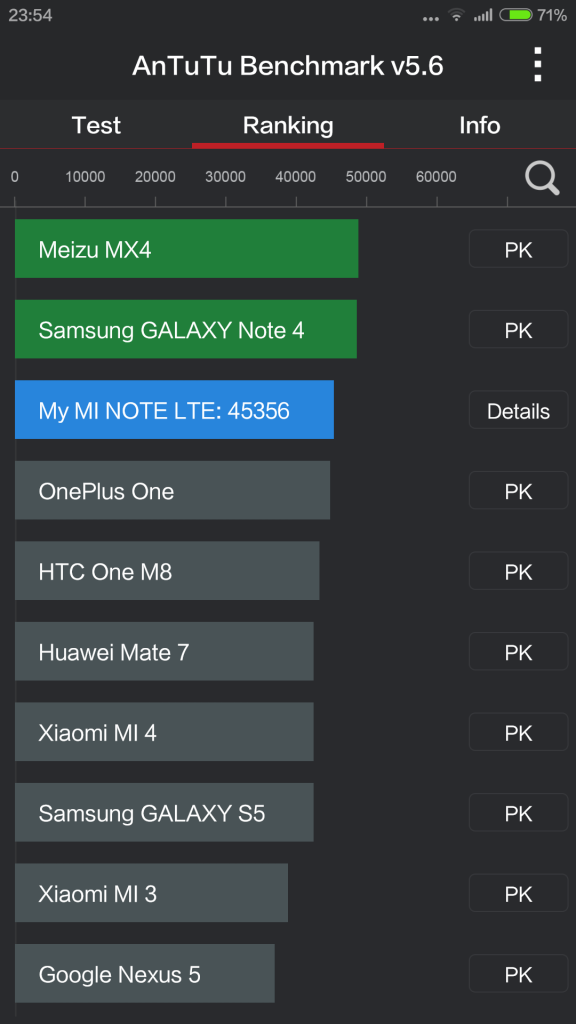Tap PK beside HTC One M8
The width and height of the screenshot is (576, 1024).
pyautogui.click(x=519, y=571)
